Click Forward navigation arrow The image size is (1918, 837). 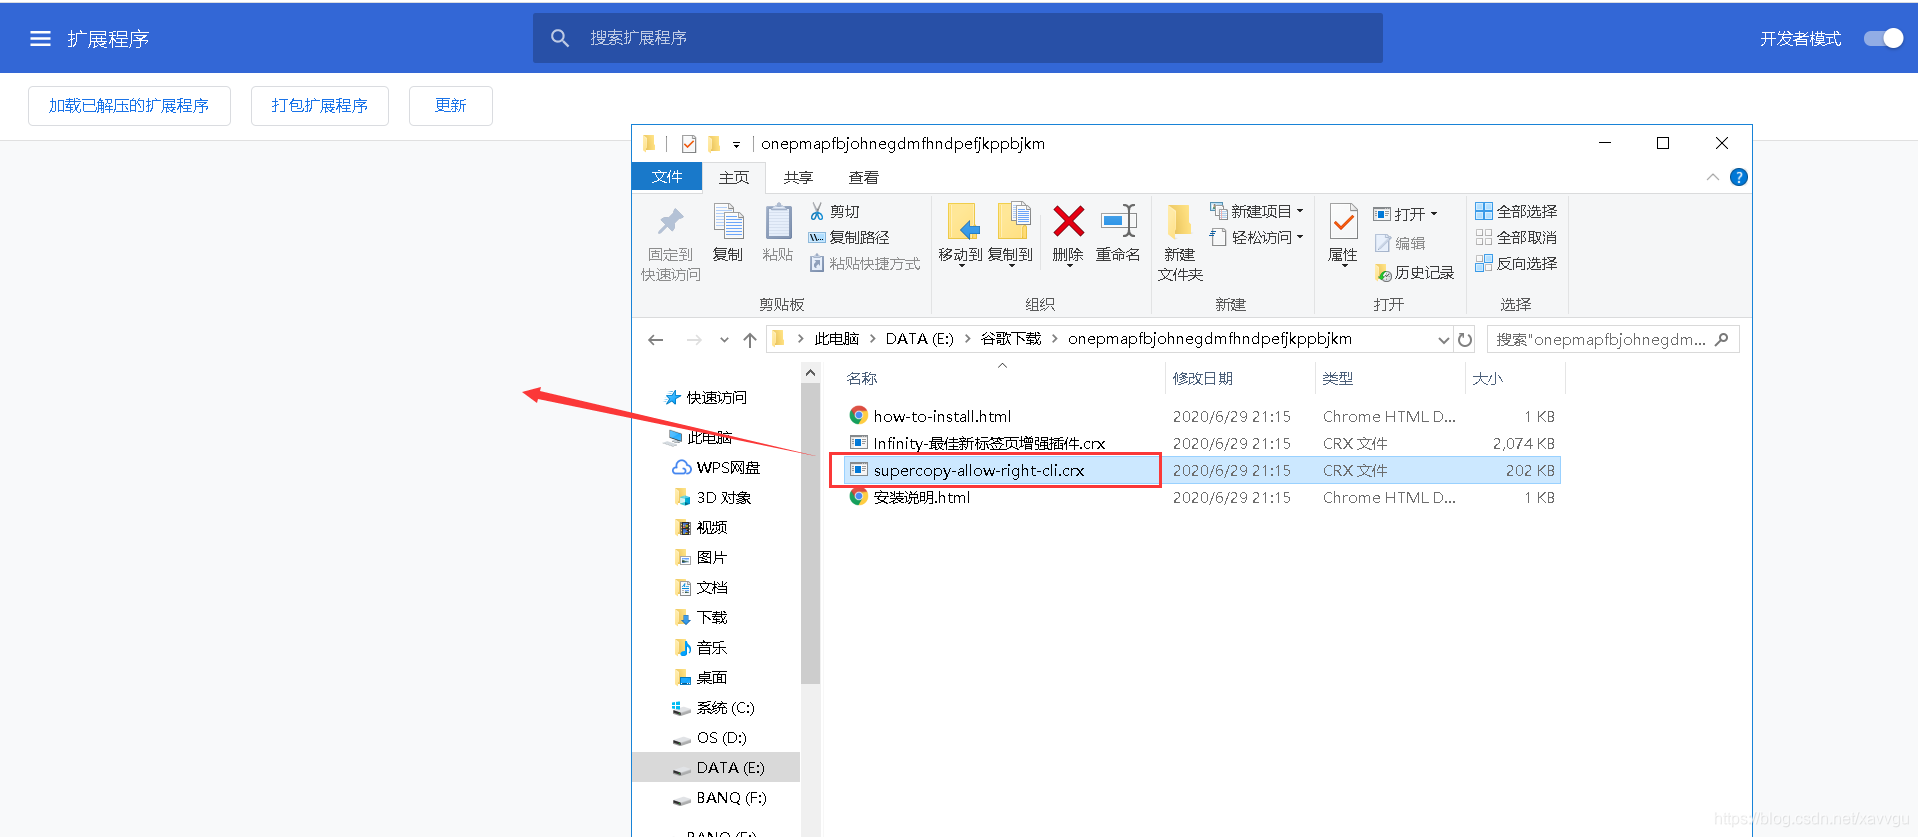pyautogui.click(x=693, y=340)
